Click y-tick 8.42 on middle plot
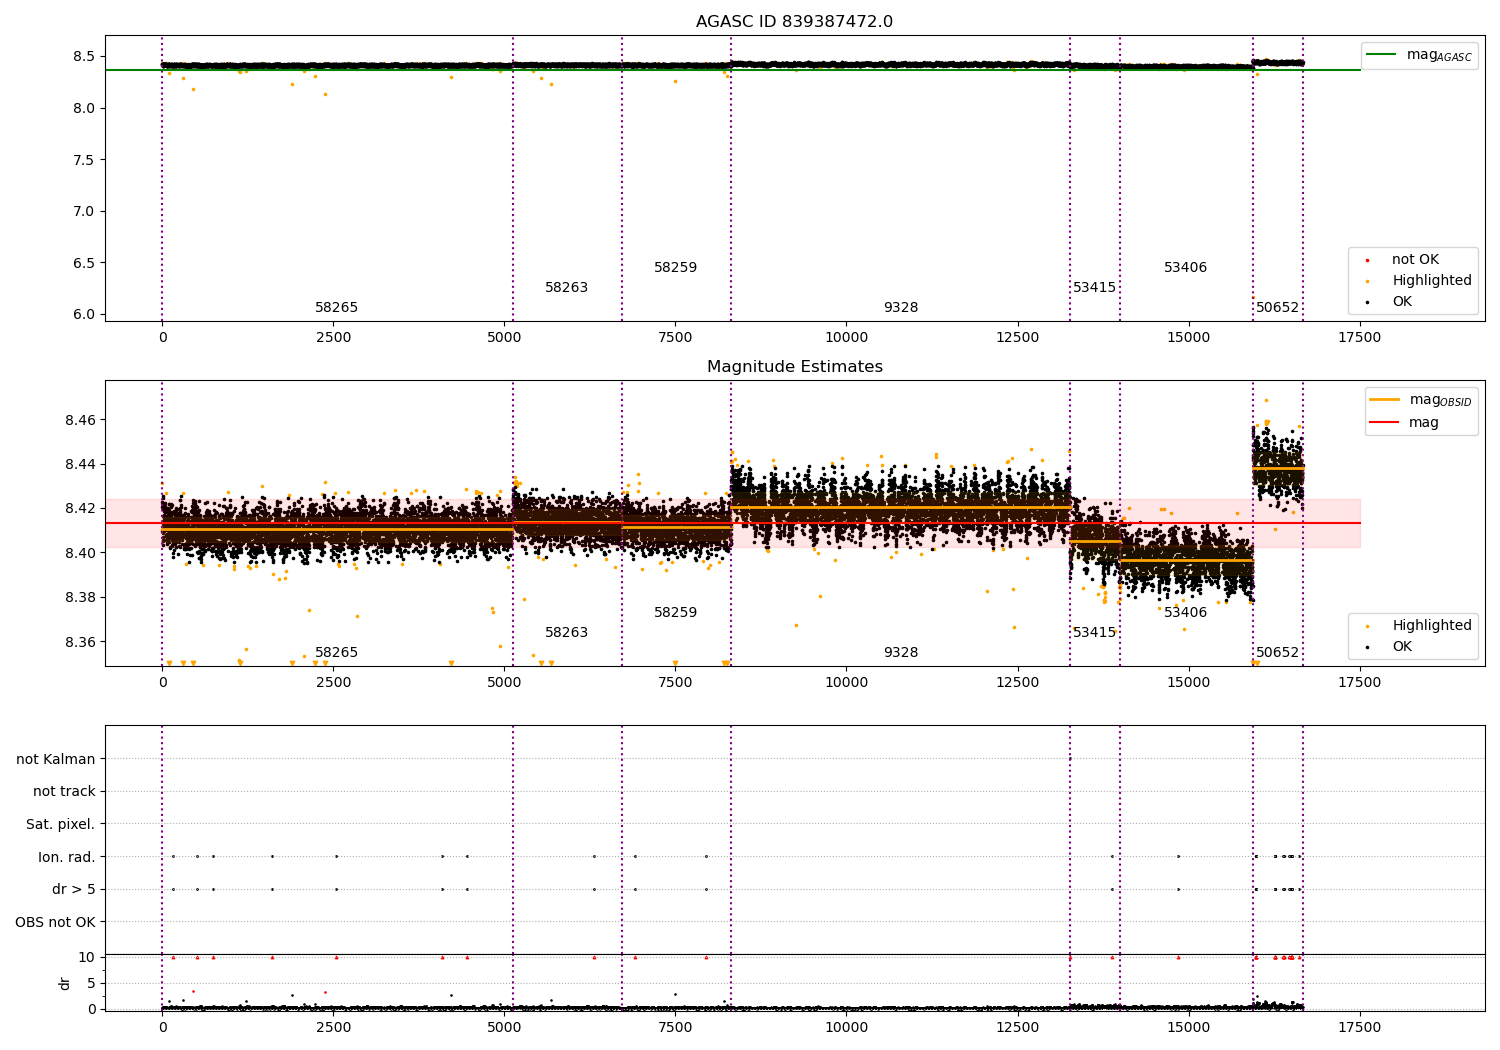 click(x=80, y=509)
